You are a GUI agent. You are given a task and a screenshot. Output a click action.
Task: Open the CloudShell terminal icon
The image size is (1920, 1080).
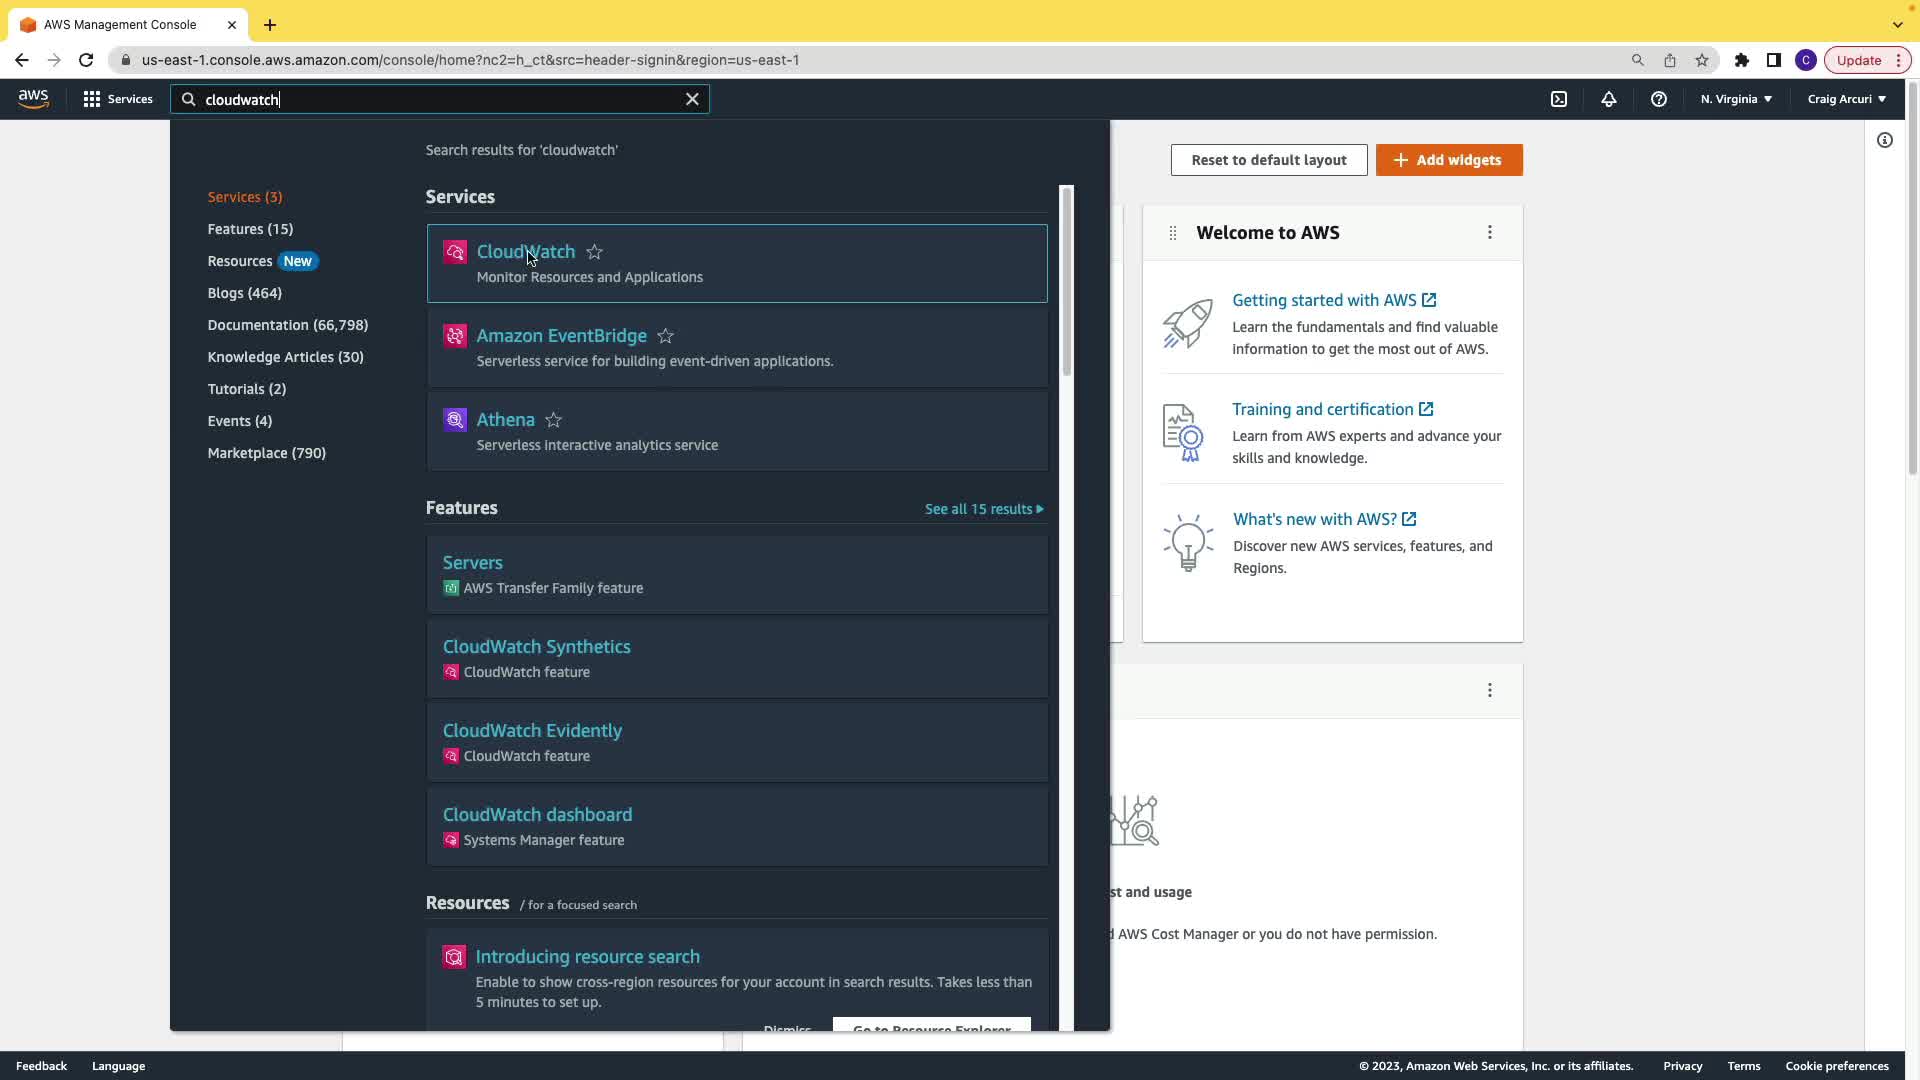1559,99
